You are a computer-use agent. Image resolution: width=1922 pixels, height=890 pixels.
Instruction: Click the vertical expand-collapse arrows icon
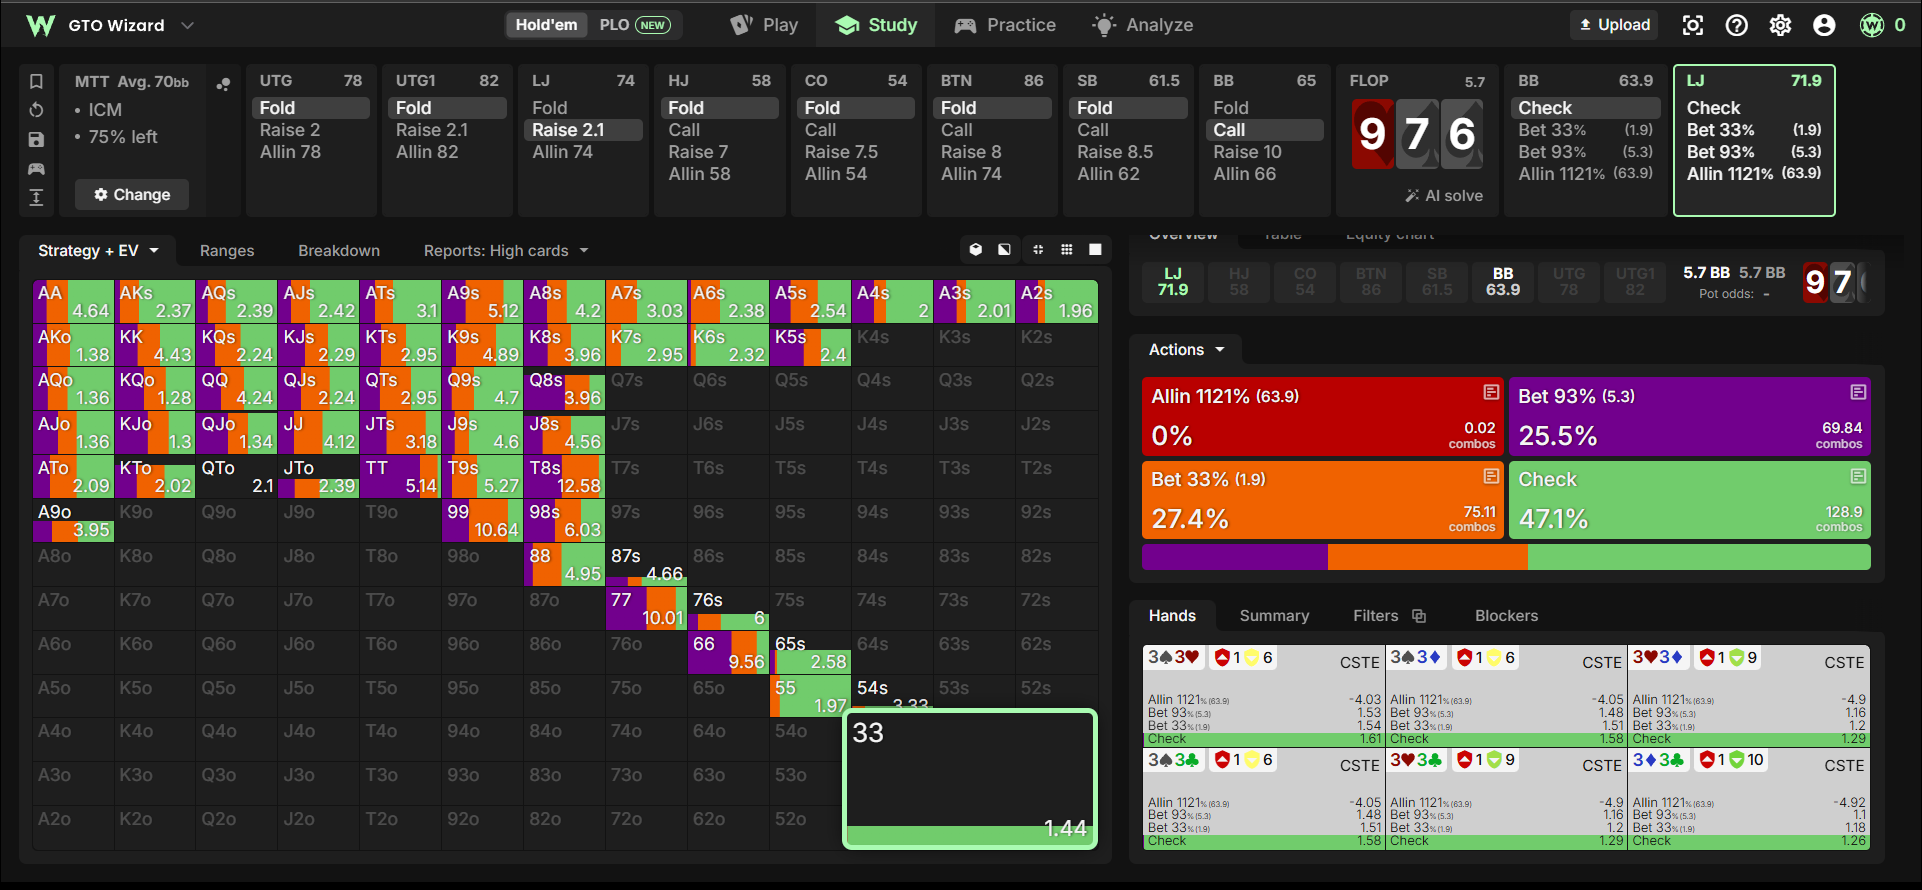[x=36, y=197]
